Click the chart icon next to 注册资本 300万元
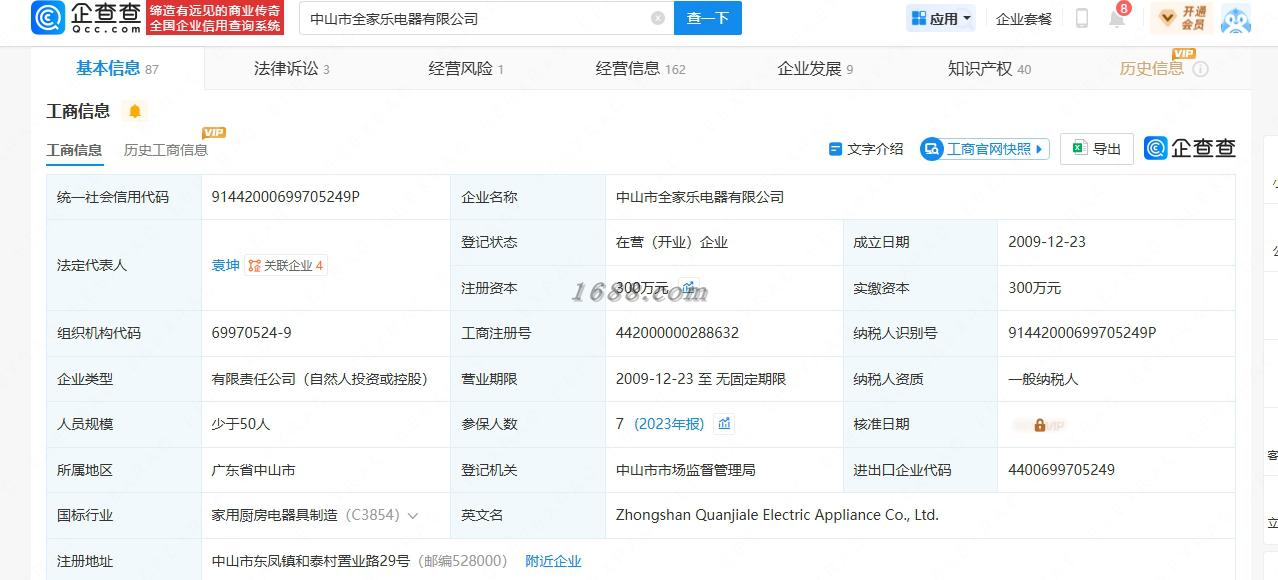Viewport: 1278px width, 580px height. (687, 287)
